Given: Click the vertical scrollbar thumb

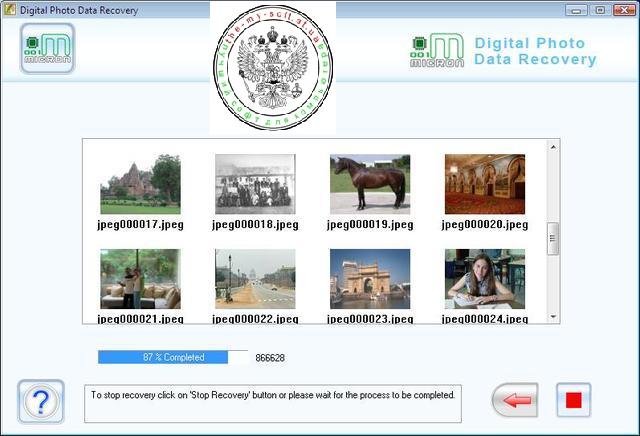Looking at the screenshot, I should (x=553, y=239).
